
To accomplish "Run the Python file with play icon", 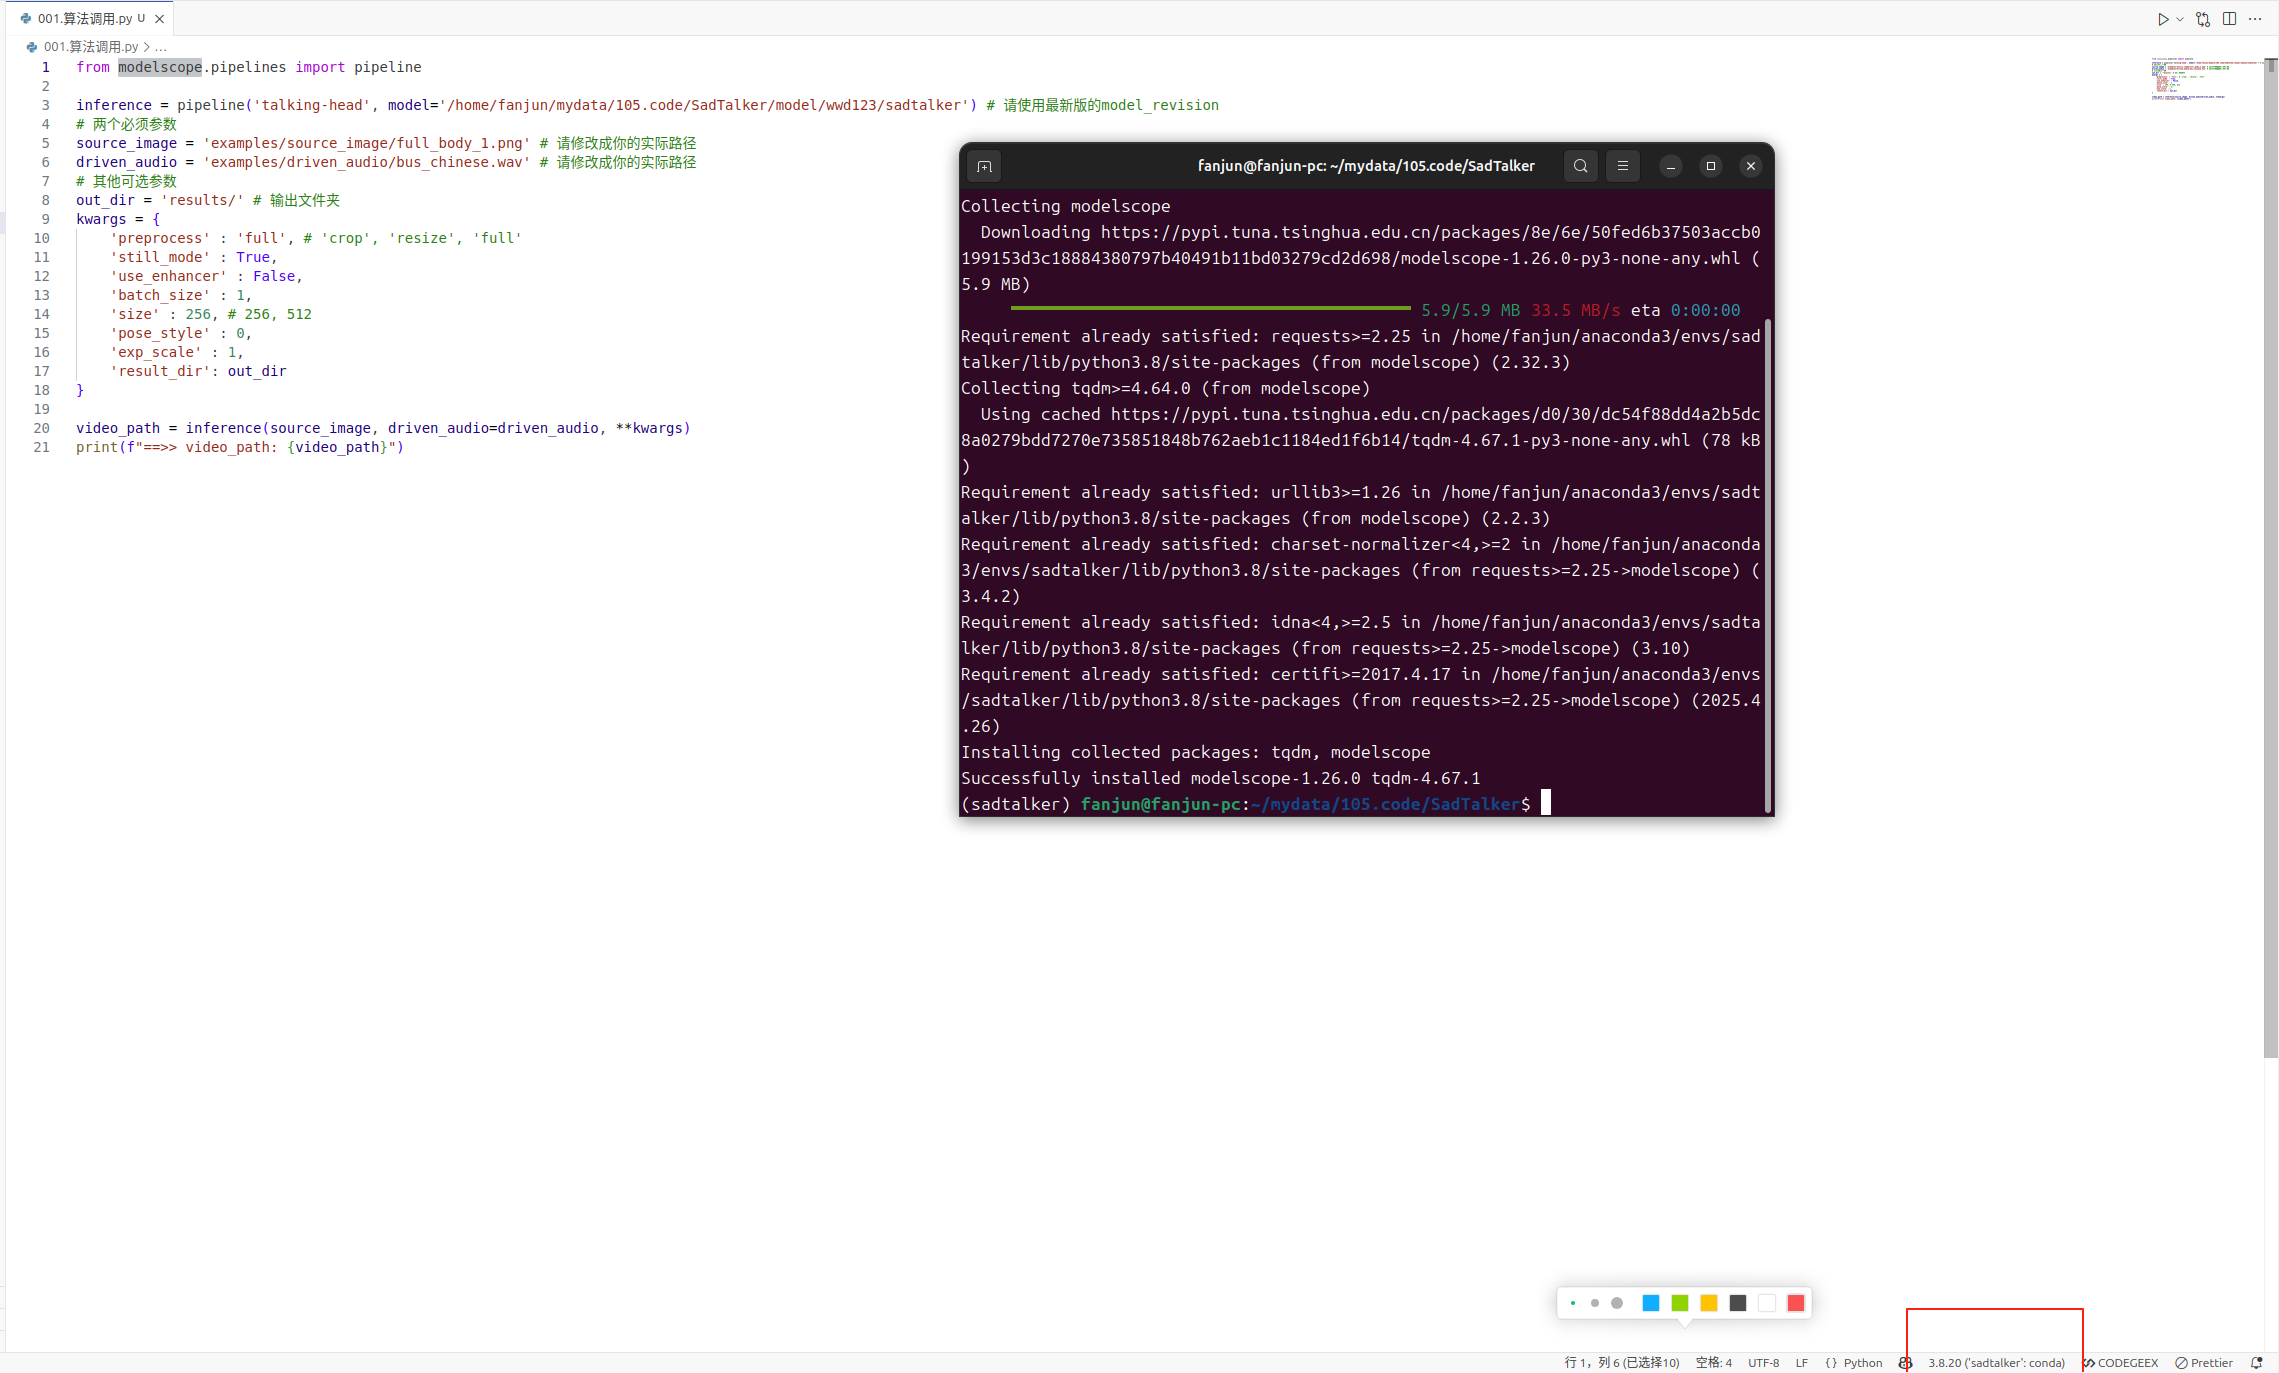I will 2162,19.
